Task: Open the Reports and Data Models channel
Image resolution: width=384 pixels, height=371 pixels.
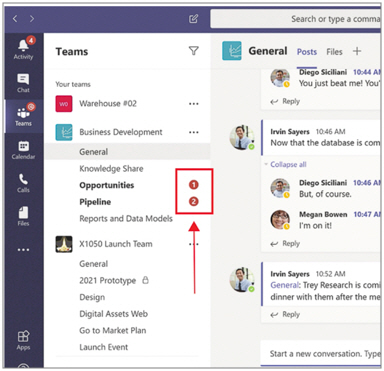Action: [126, 219]
